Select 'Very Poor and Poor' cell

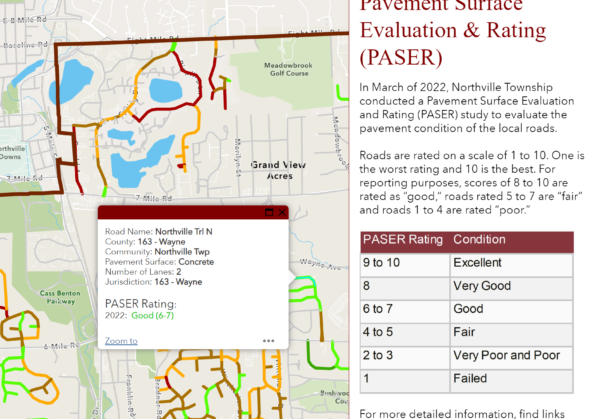pos(512,358)
